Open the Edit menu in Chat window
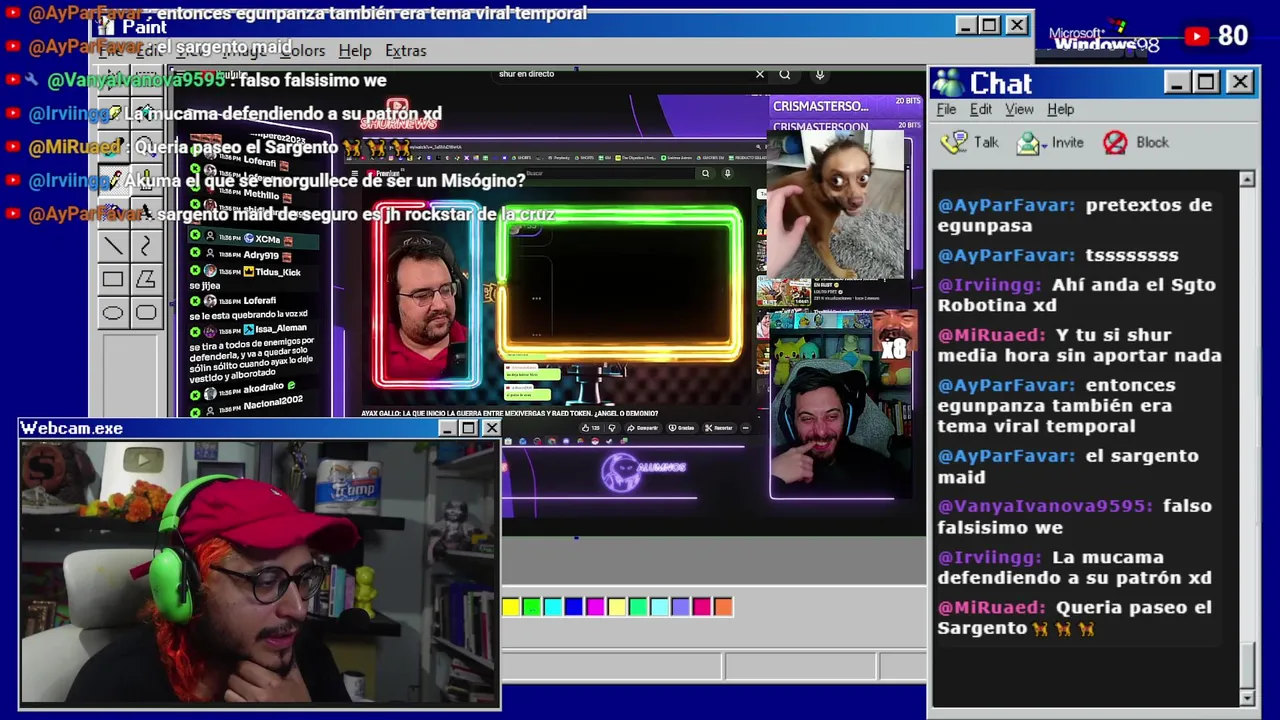1280x720 pixels. point(981,109)
